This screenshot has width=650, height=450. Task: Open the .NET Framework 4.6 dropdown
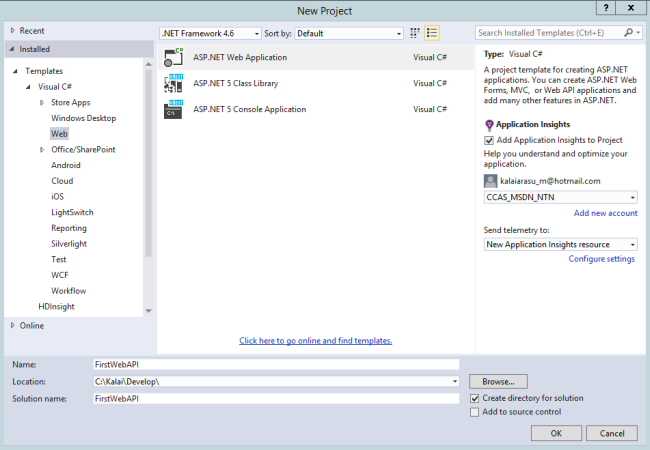[210, 34]
